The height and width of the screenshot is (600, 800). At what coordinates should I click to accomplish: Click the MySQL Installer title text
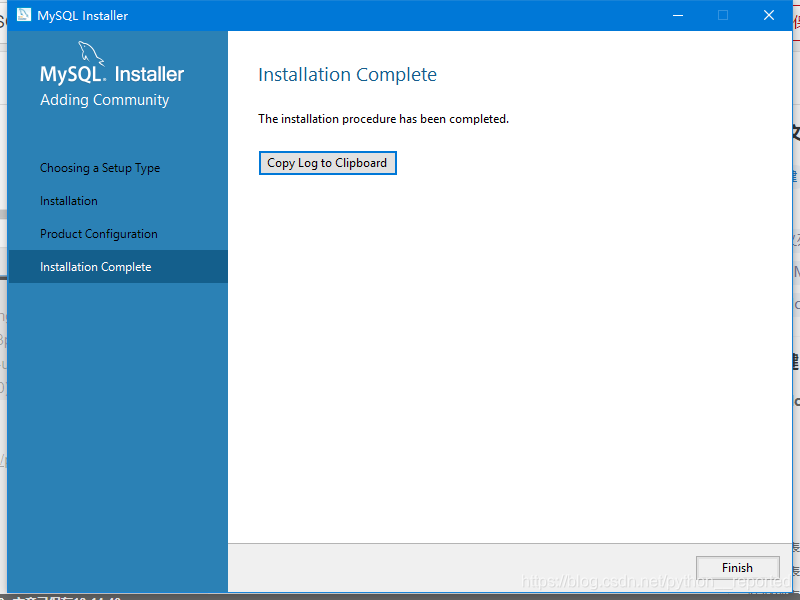coord(83,15)
